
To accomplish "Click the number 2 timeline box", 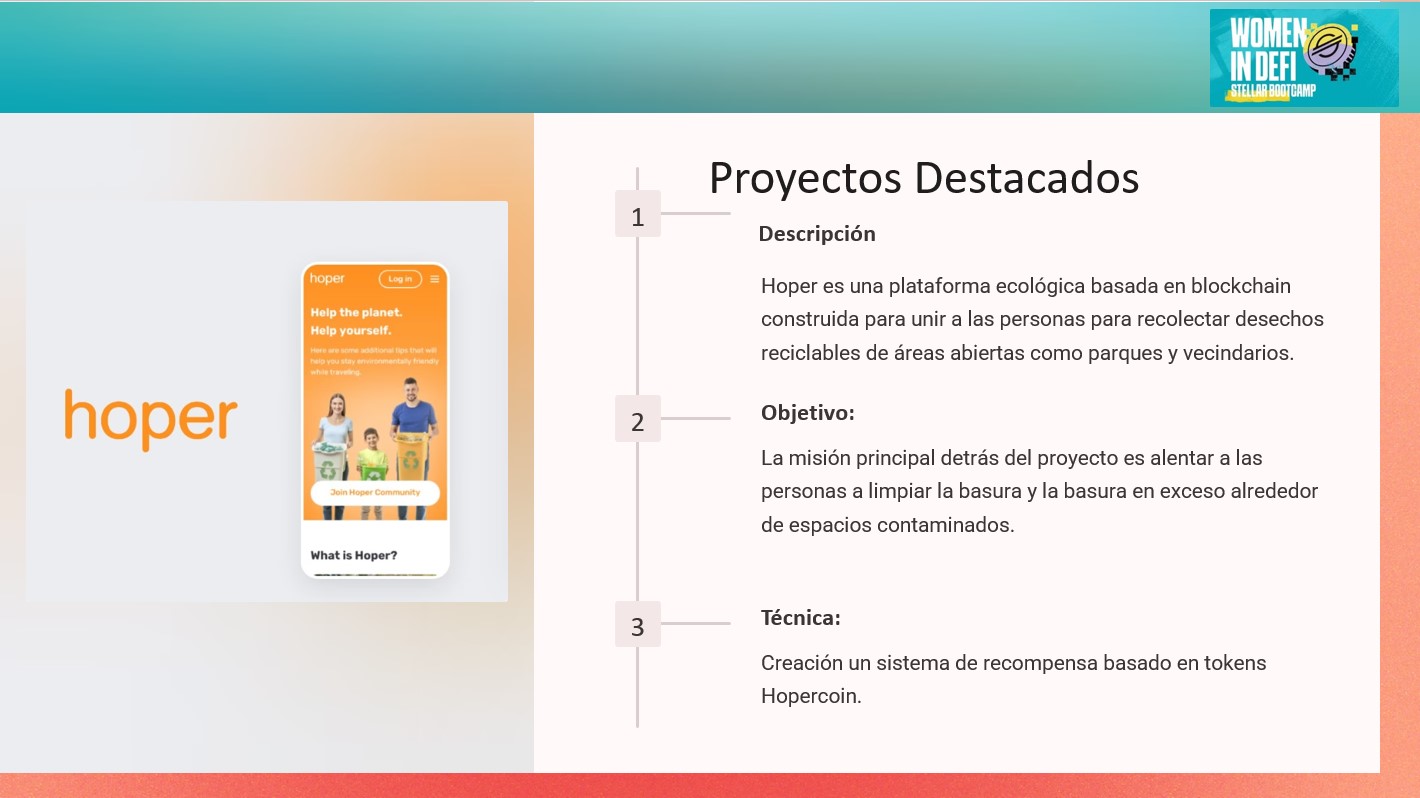I will point(638,419).
